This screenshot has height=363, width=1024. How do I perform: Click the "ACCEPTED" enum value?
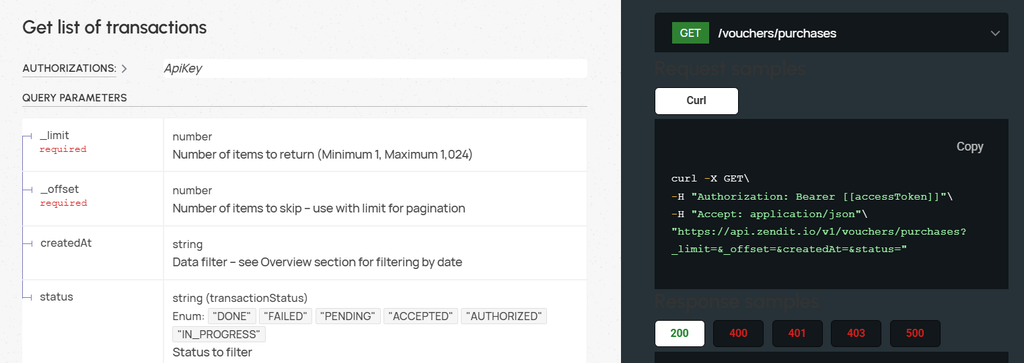[x=420, y=316]
